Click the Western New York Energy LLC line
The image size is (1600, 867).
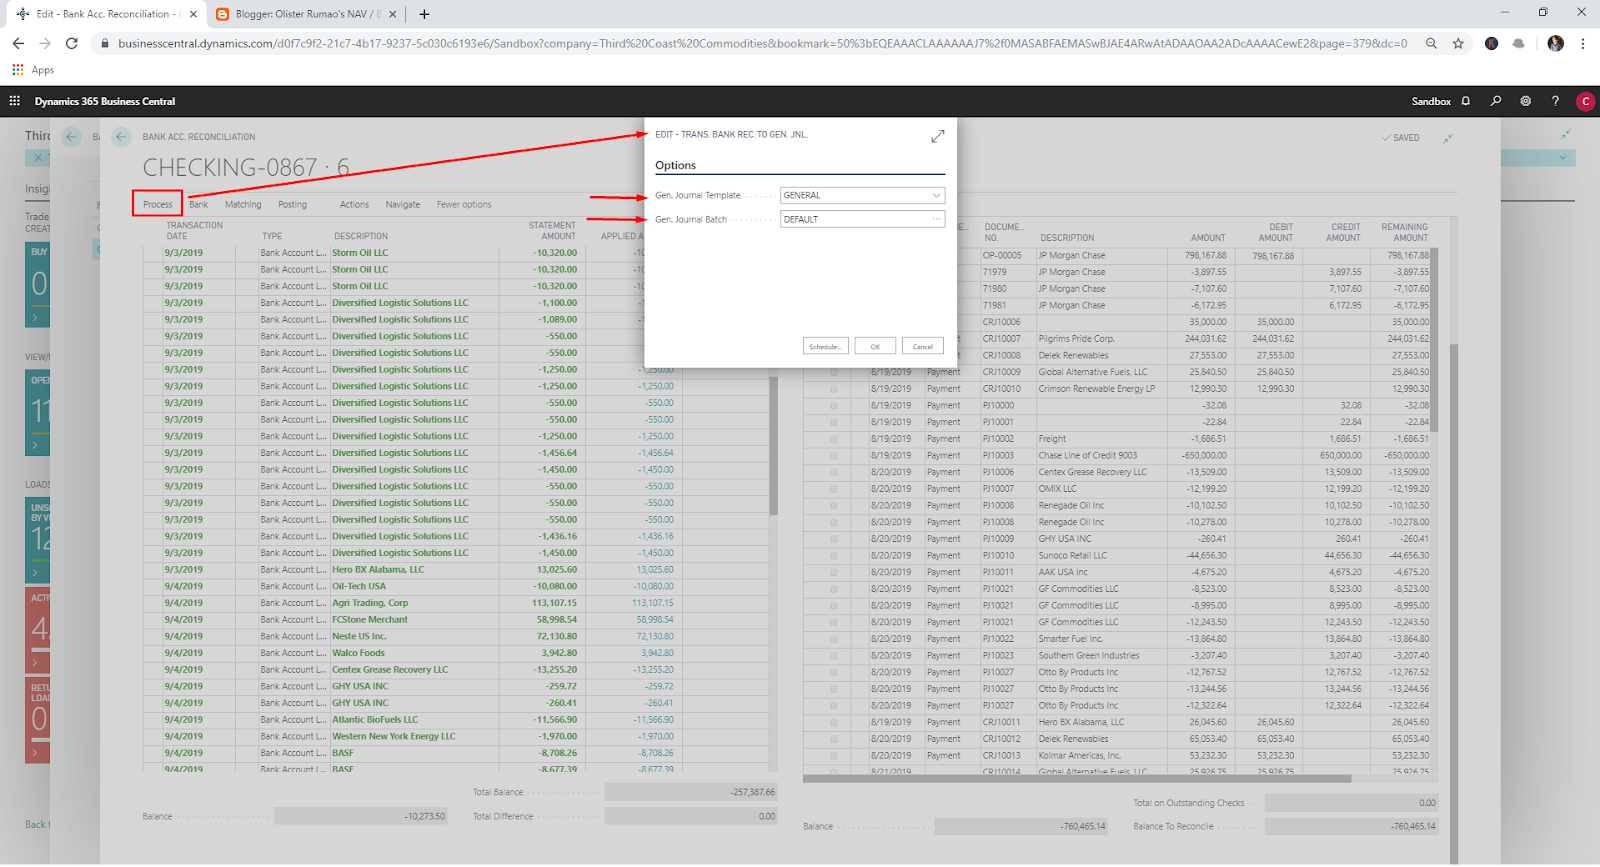pyautogui.click(x=394, y=736)
